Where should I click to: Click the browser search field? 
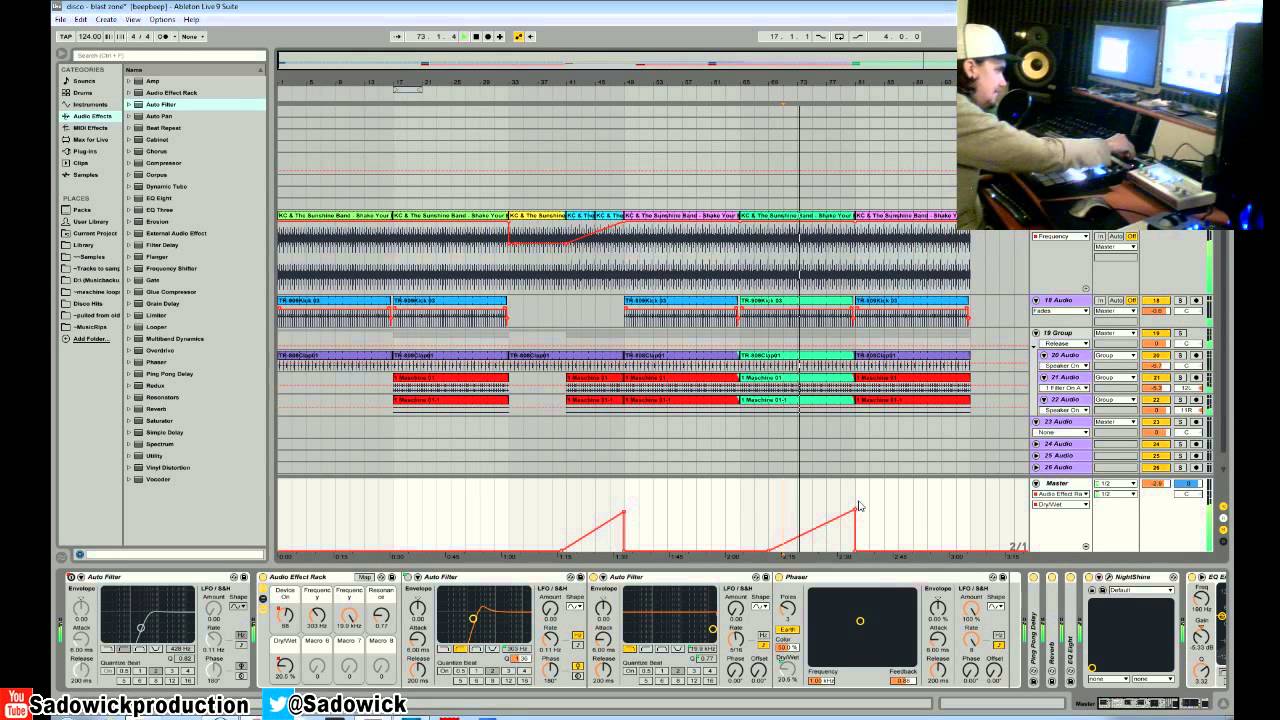[x=168, y=55]
